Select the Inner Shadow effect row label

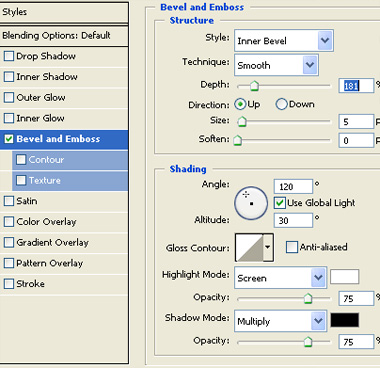(x=47, y=77)
